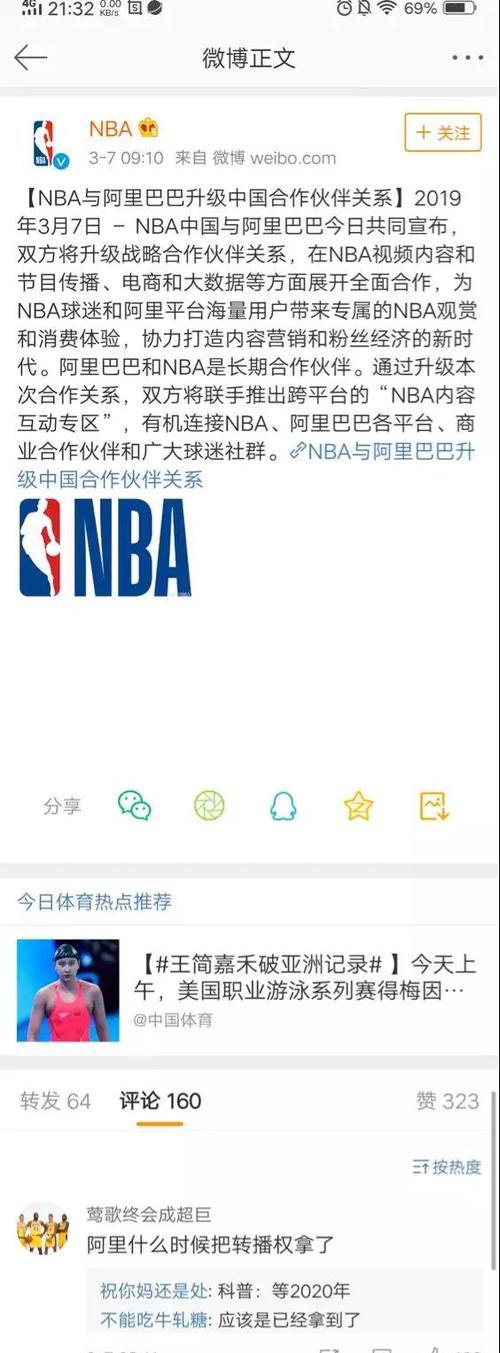This screenshot has height=1353, width=500.
Task: Select the 评论 160 tab
Action: tap(160, 1101)
